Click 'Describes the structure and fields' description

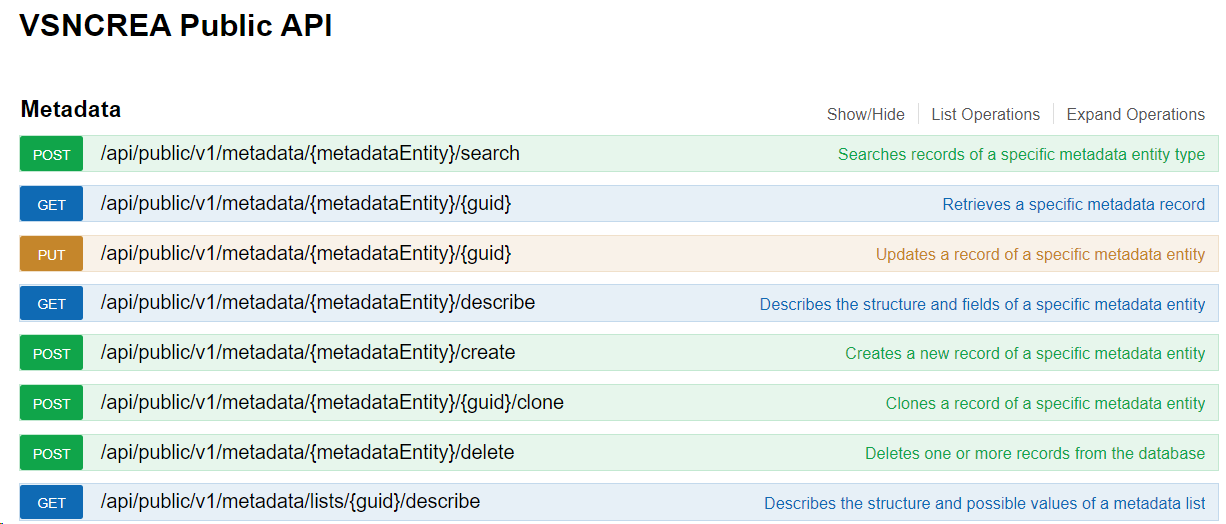coord(982,304)
